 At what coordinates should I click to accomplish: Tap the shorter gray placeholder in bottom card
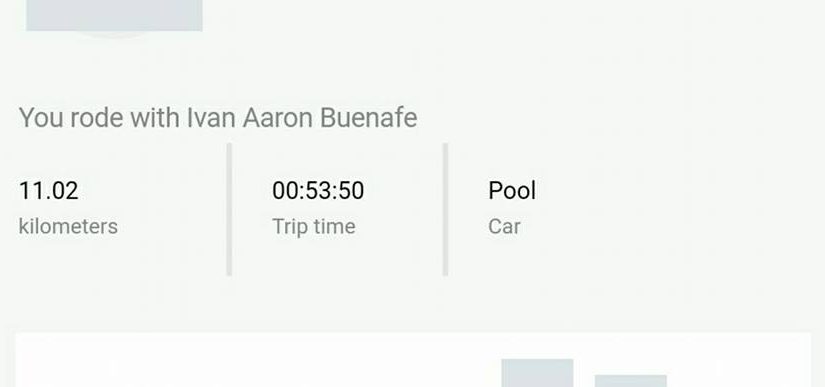[630, 381]
